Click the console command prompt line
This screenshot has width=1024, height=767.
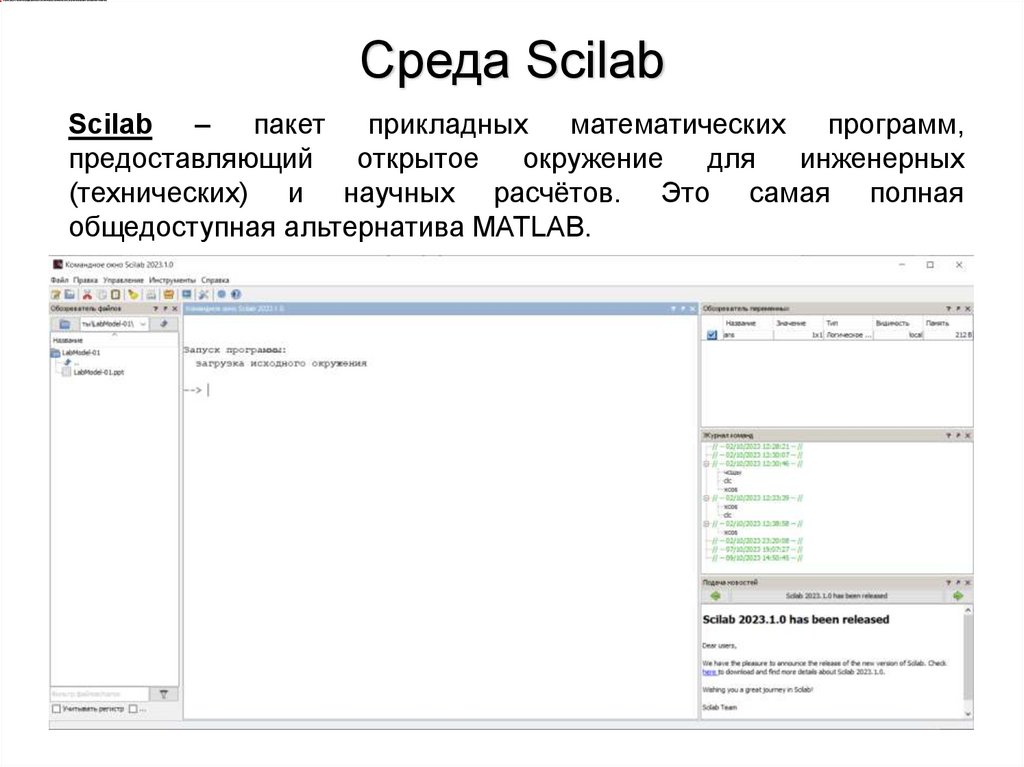point(441,390)
